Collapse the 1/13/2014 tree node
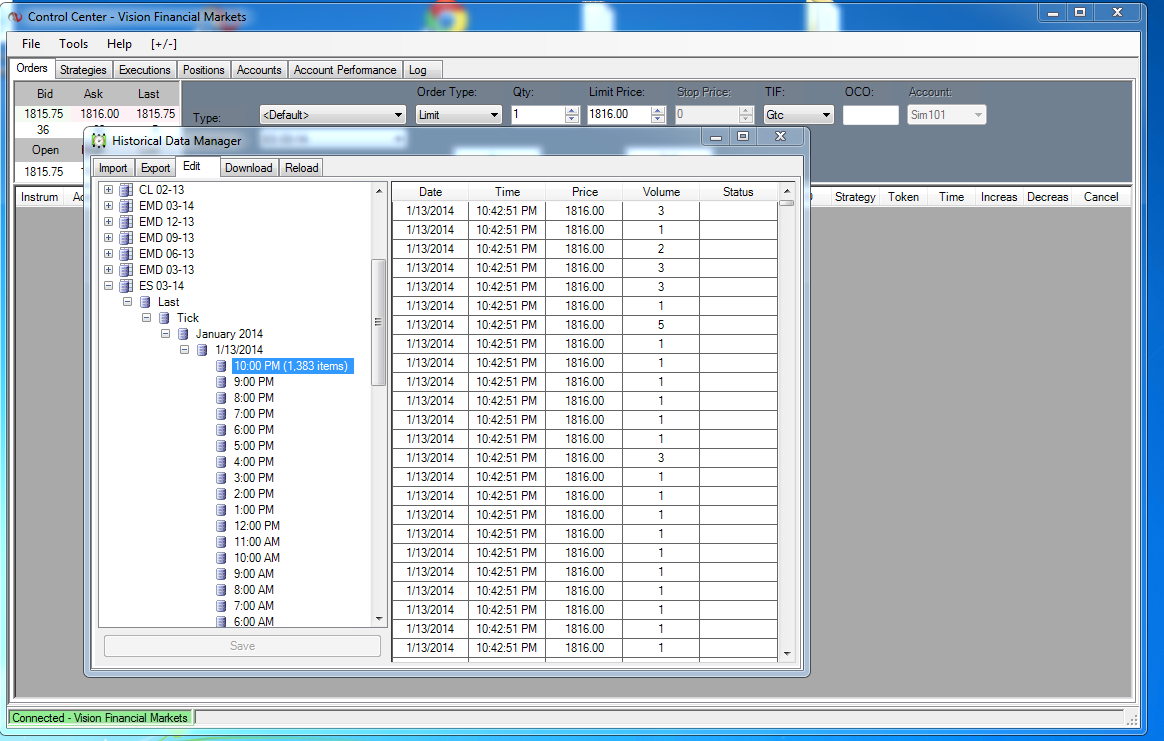 [x=184, y=350]
